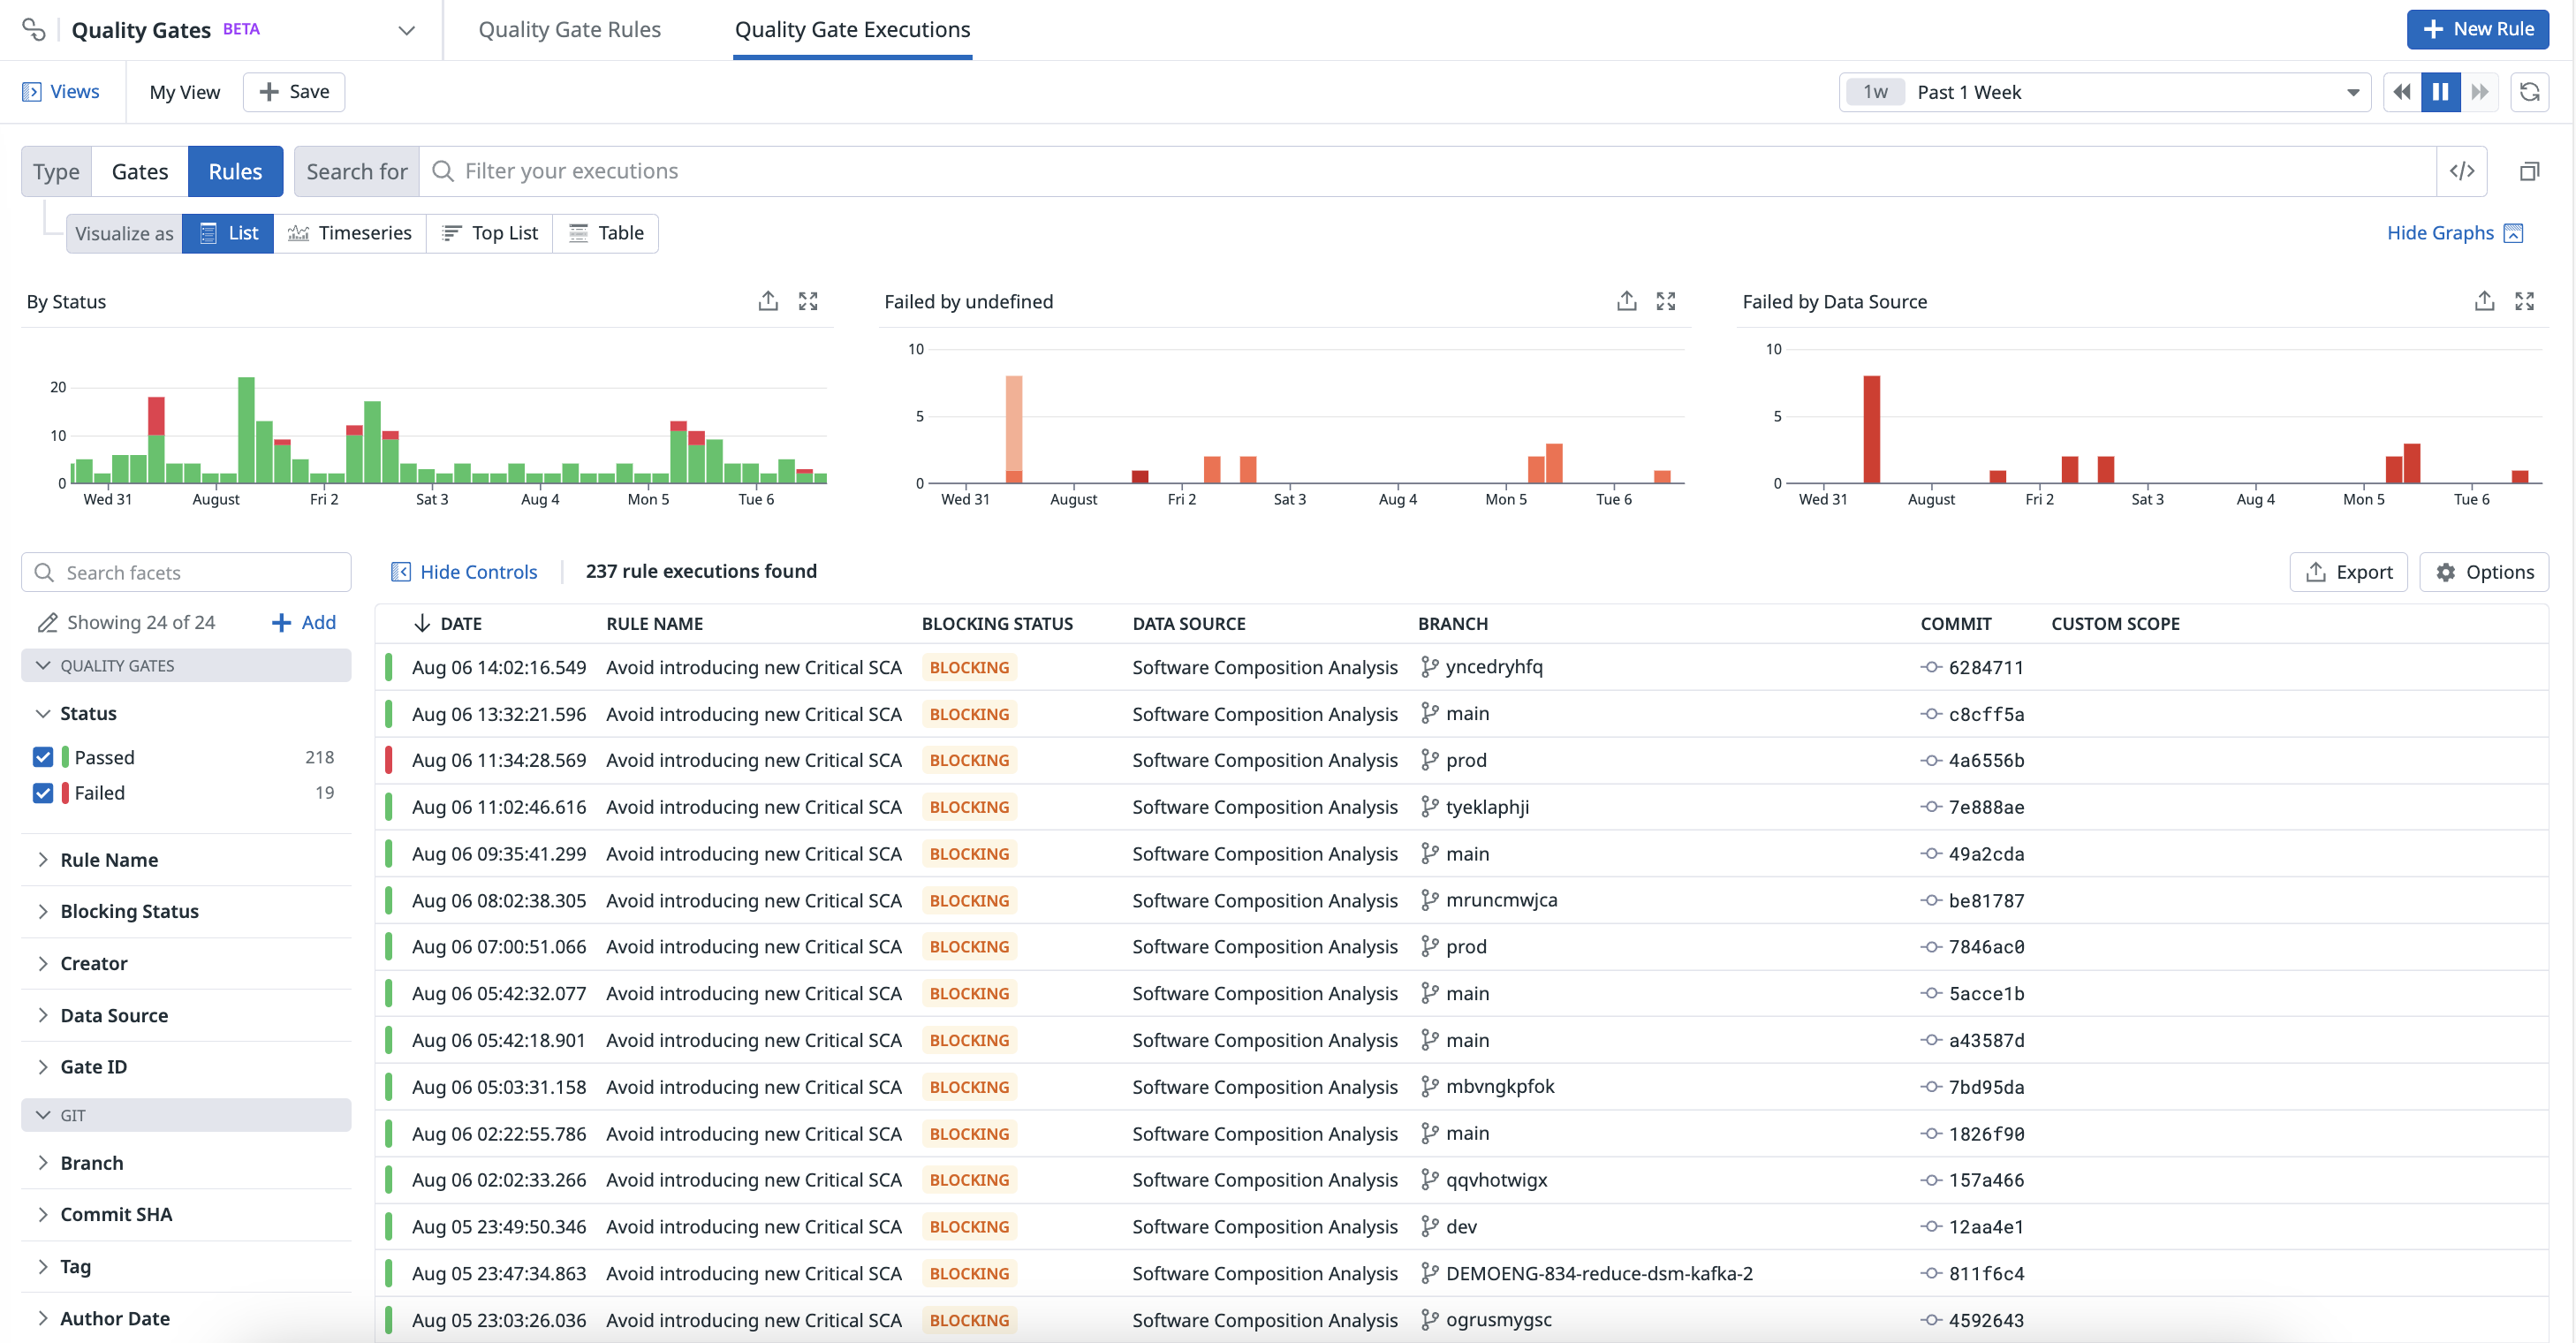Click the New Rule button
The image size is (2576, 1343).
pyautogui.click(x=2477, y=29)
